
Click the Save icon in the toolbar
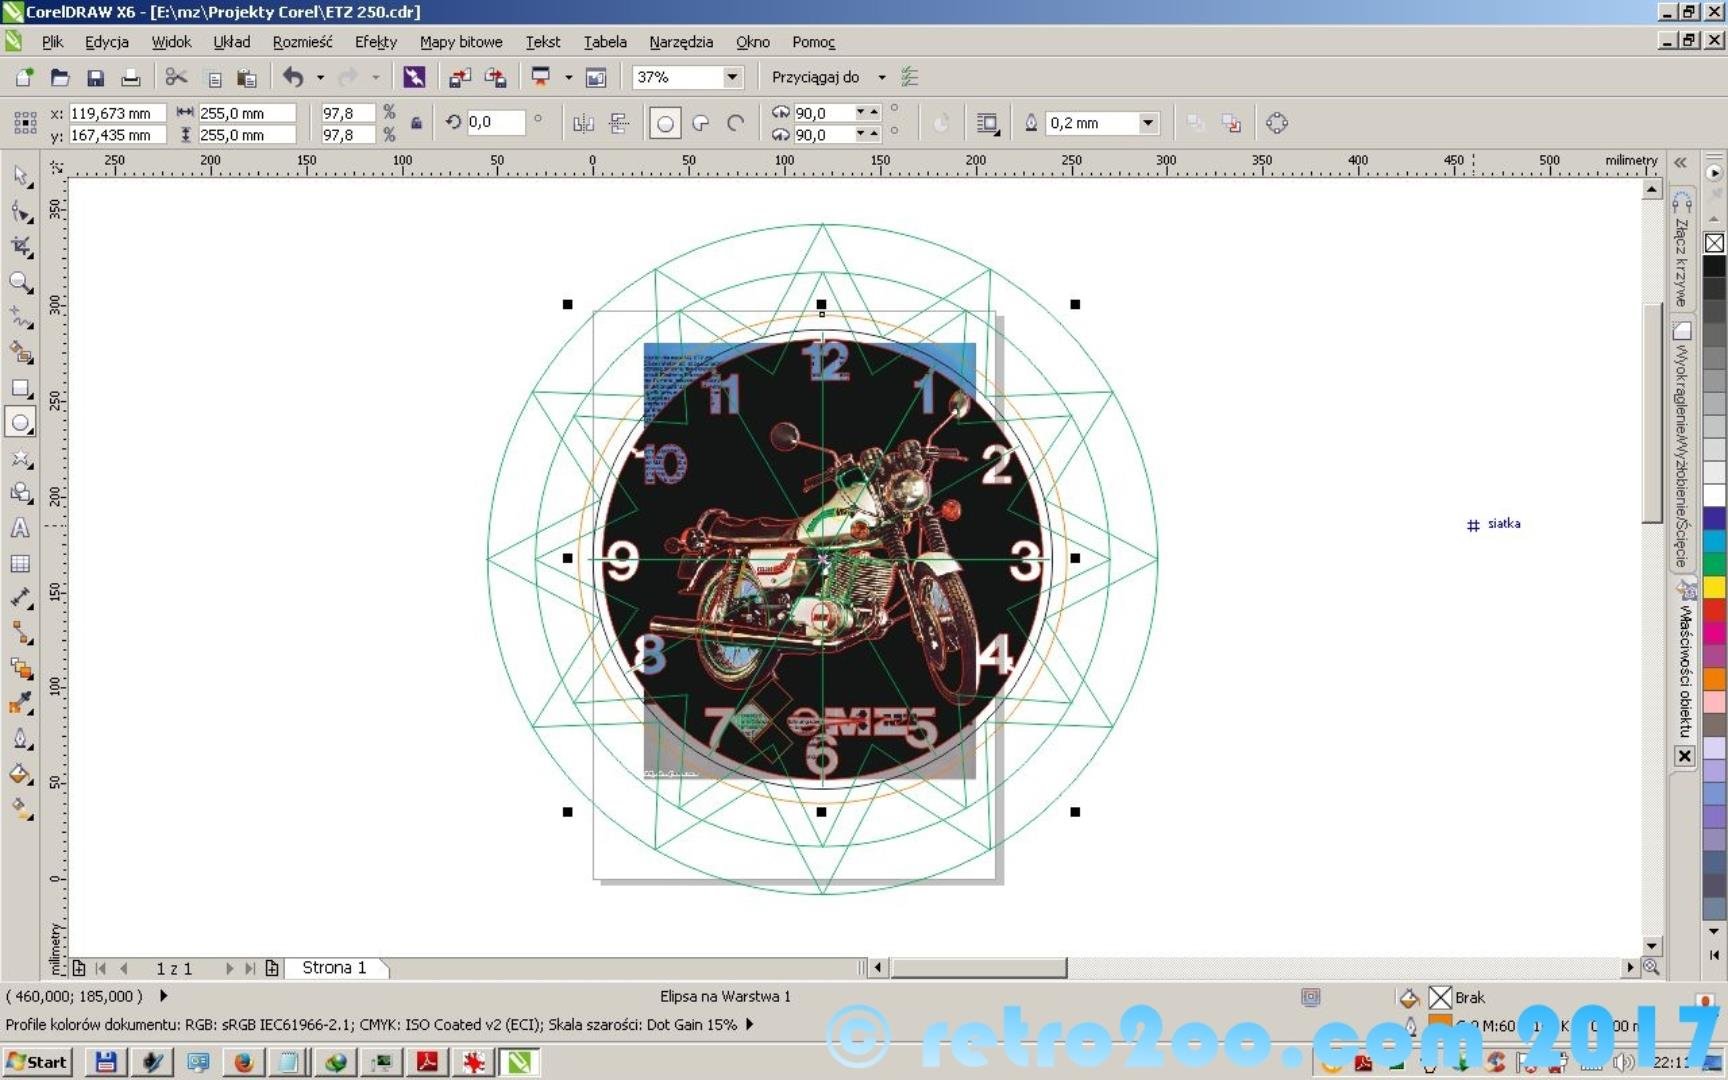[95, 77]
